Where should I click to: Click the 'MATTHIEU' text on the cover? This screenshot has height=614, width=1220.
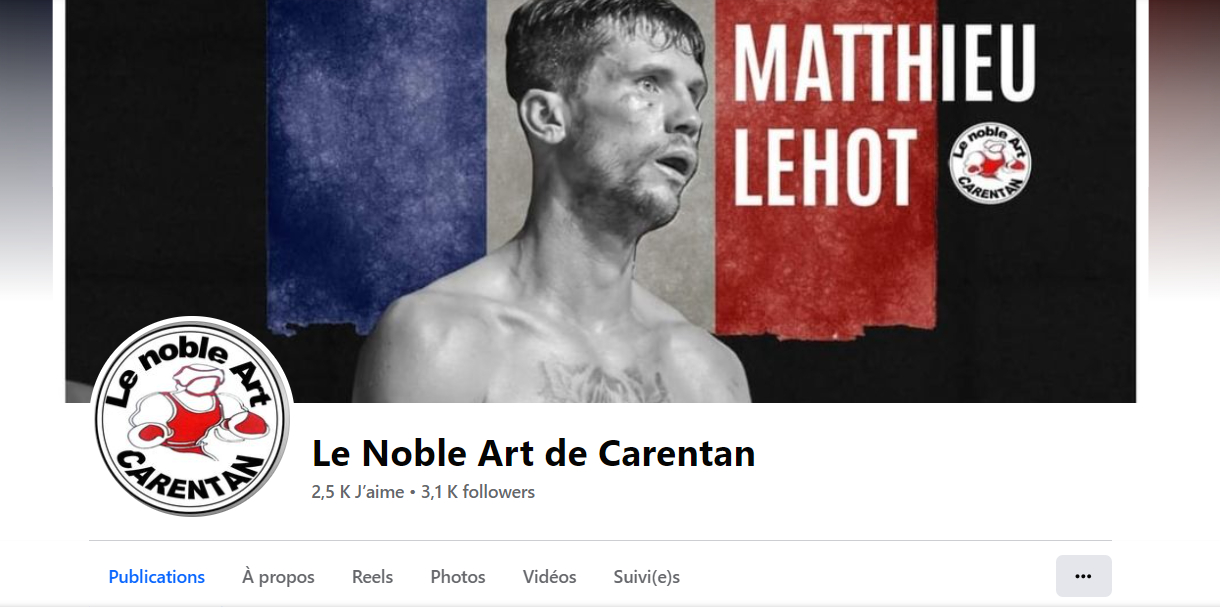pyautogui.click(x=884, y=65)
